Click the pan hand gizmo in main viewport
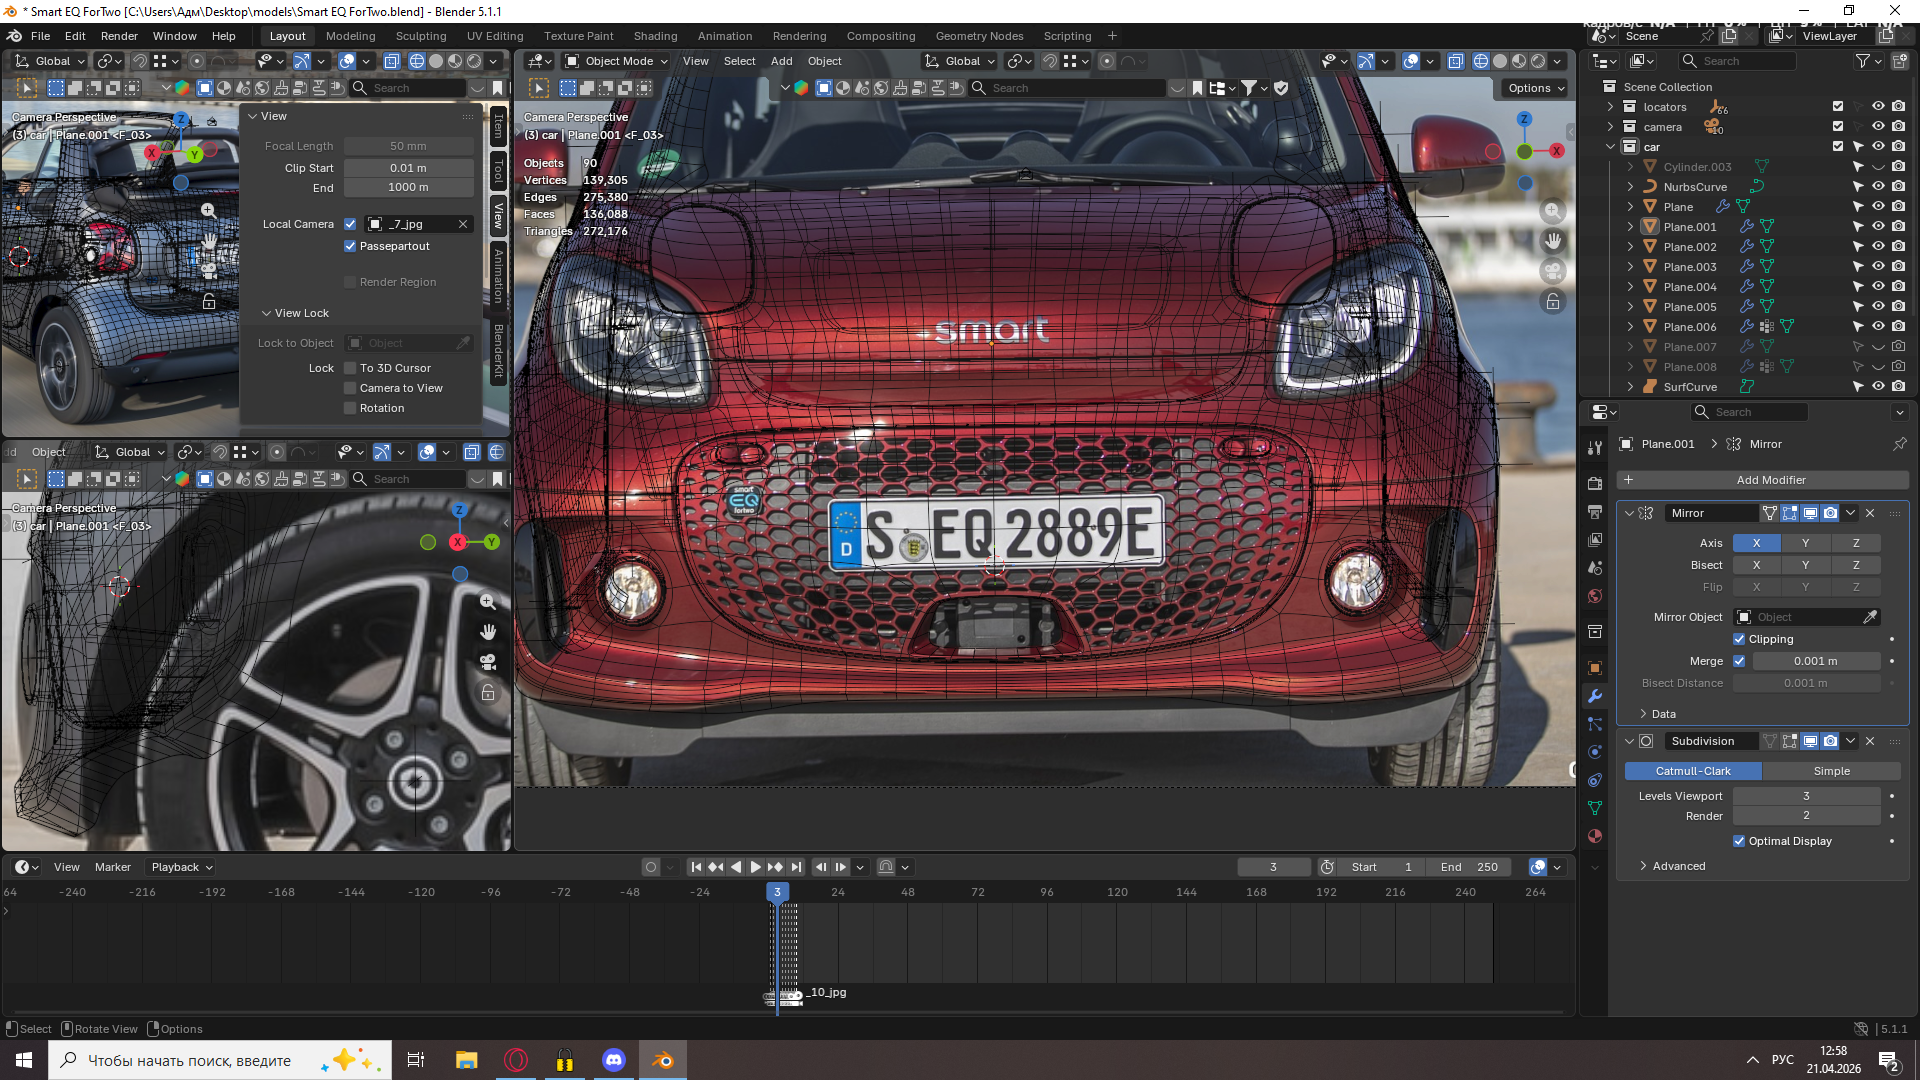 (1552, 241)
